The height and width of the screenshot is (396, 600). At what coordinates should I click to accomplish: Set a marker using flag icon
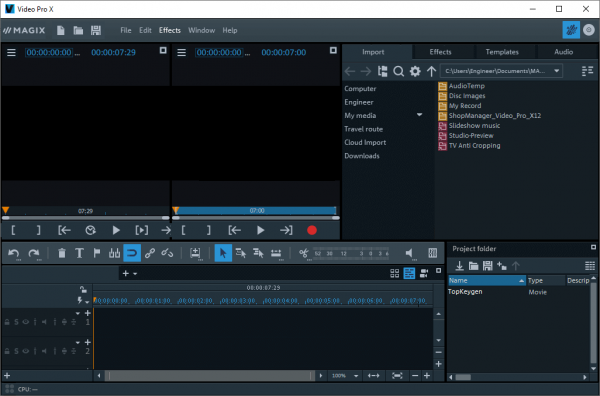tap(97, 253)
